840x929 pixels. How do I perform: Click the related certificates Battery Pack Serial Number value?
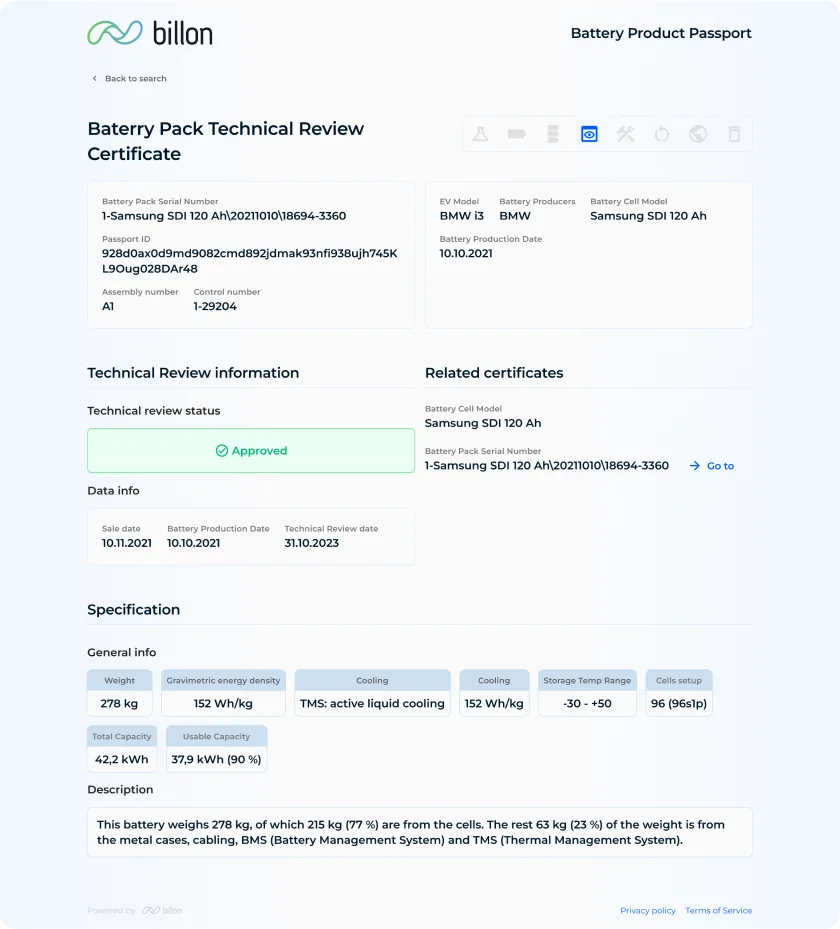point(547,466)
